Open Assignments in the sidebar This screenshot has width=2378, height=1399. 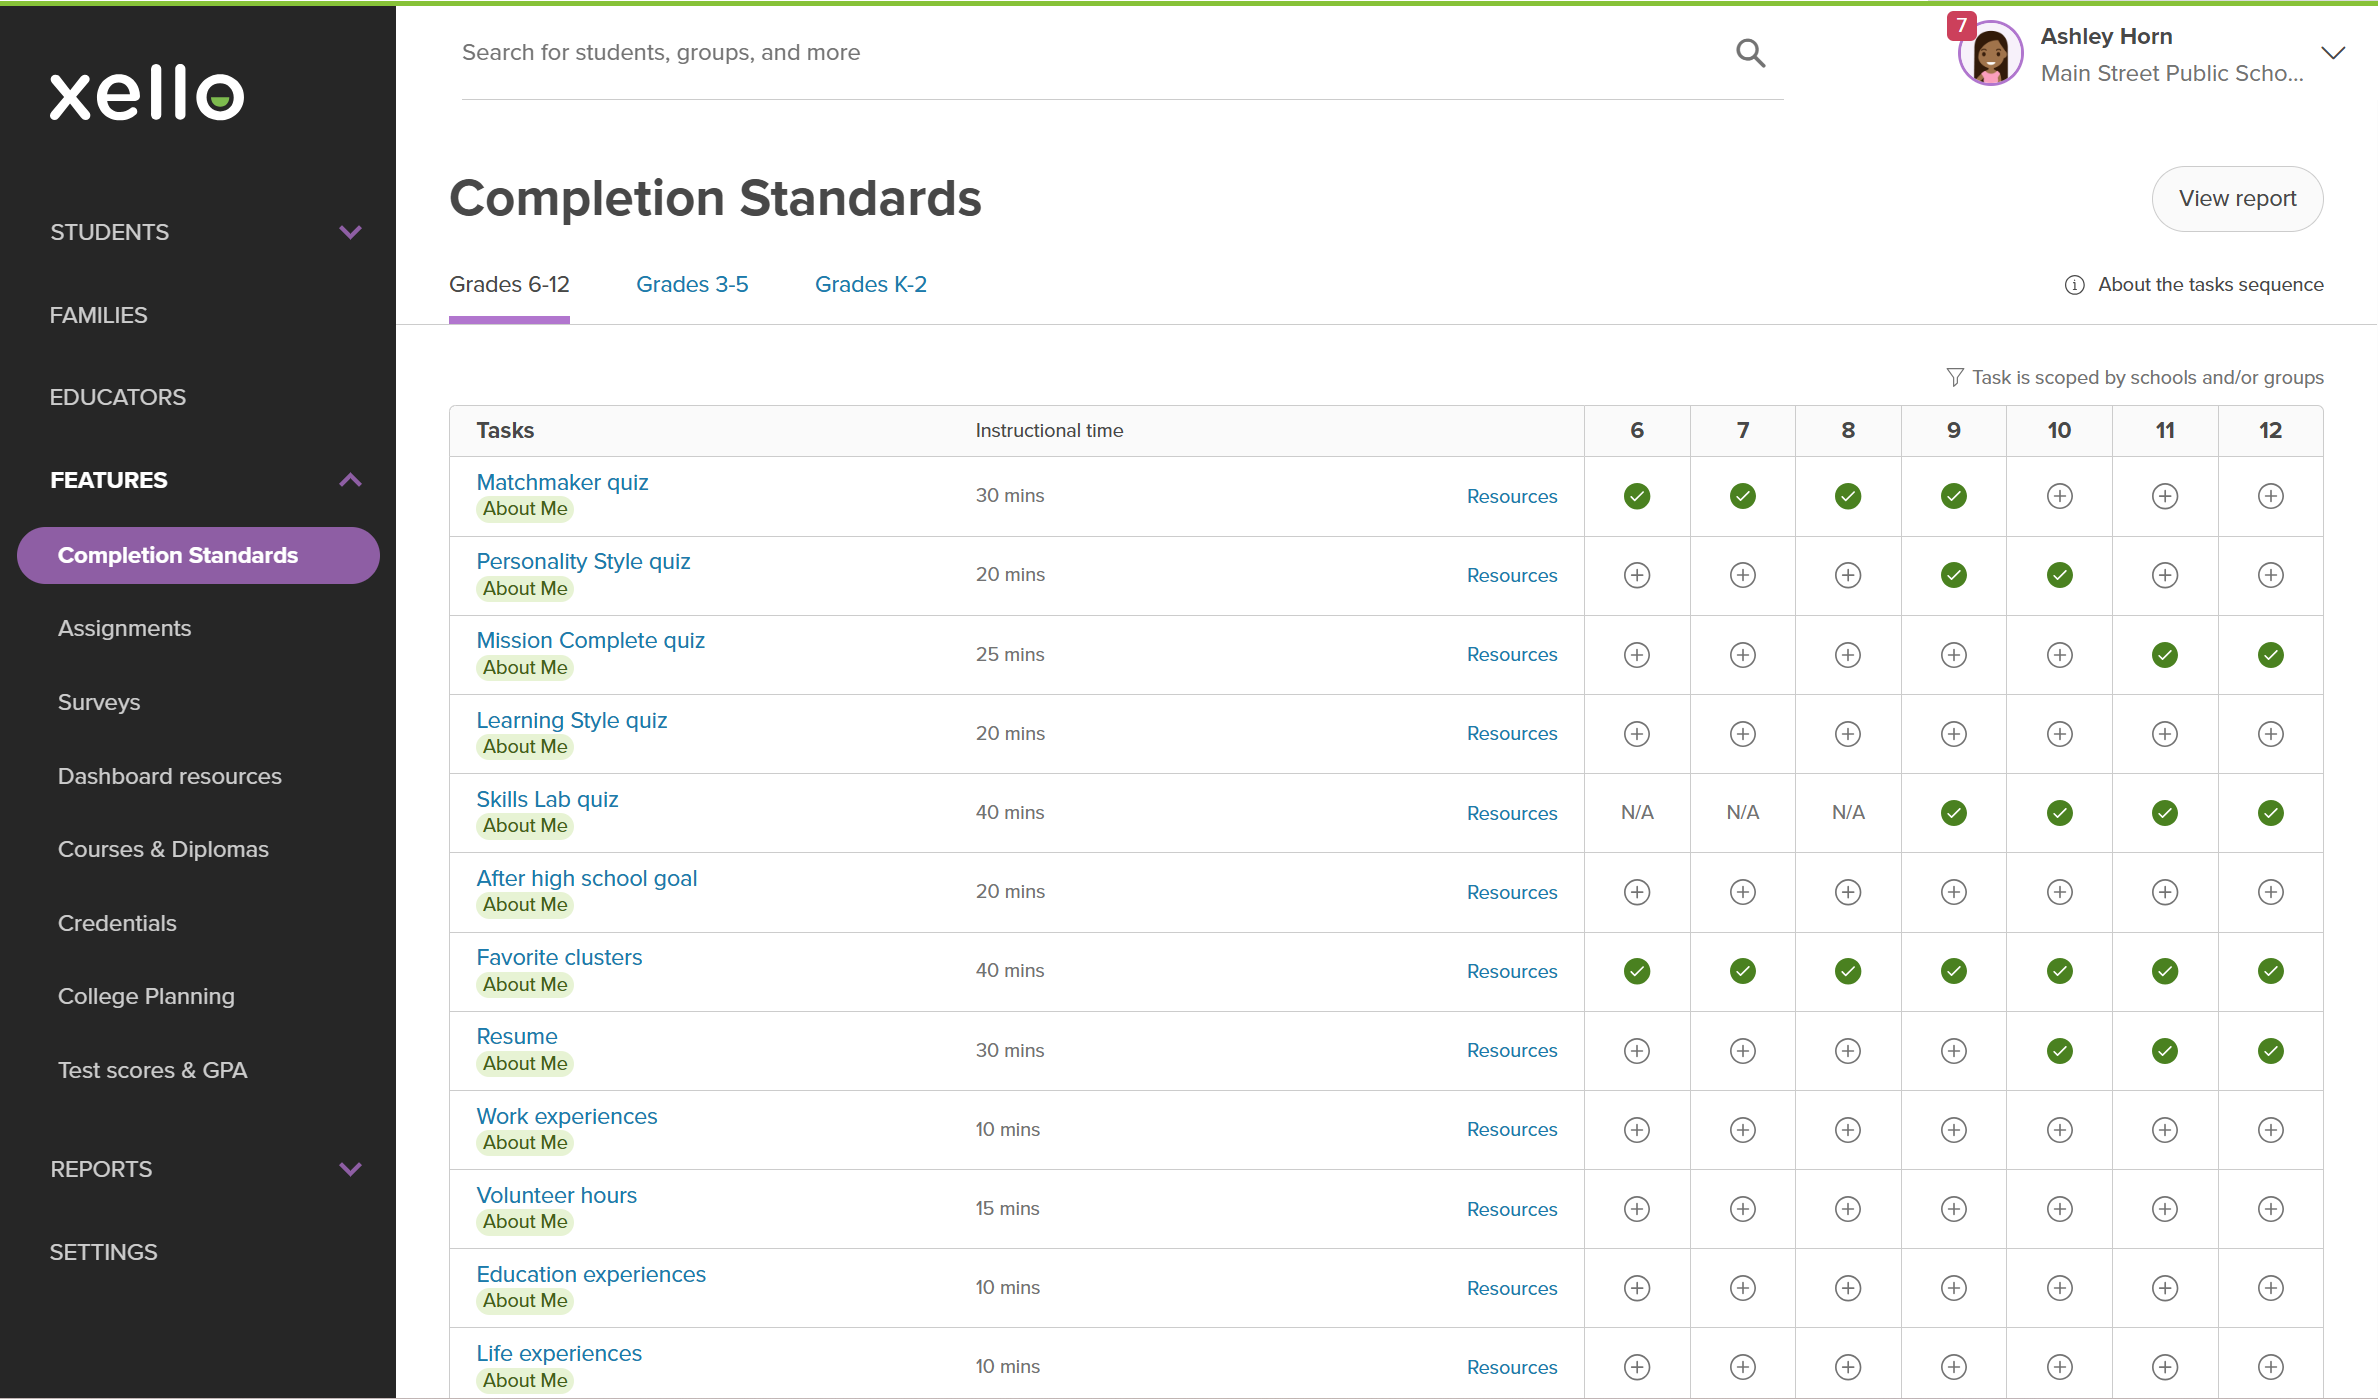click(x=124, y=629)
